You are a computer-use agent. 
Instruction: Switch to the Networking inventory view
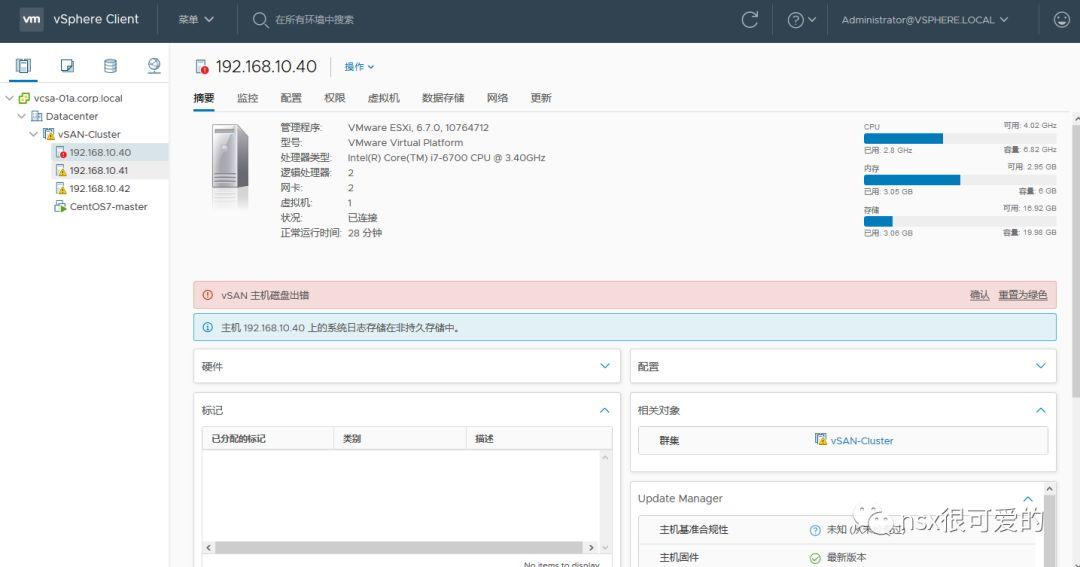pyautogui.click(x=154, y=65)
